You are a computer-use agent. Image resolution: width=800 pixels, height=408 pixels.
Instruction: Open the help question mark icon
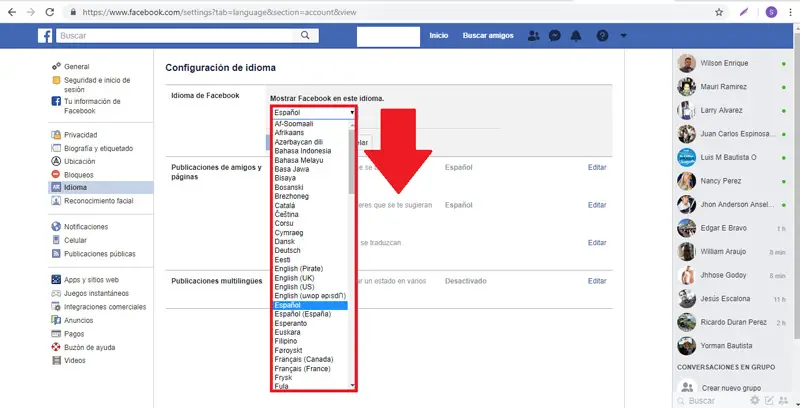click(x=603, y=36)
